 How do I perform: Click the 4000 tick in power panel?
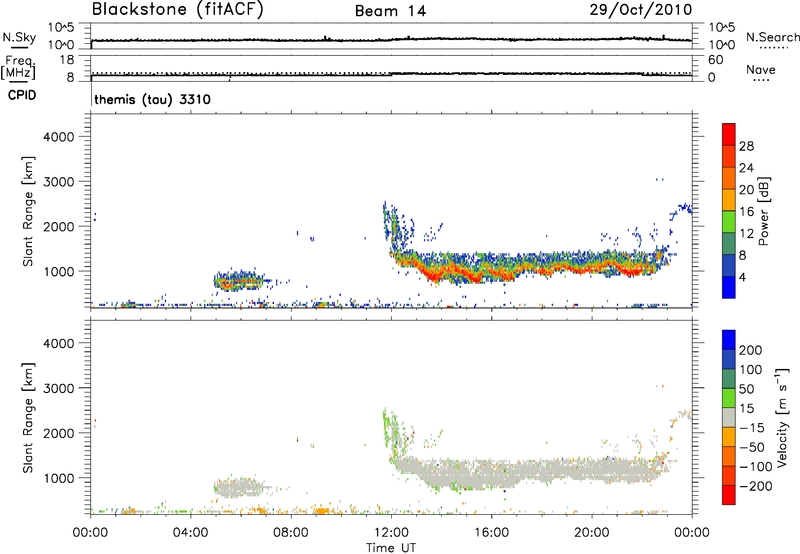59,137
